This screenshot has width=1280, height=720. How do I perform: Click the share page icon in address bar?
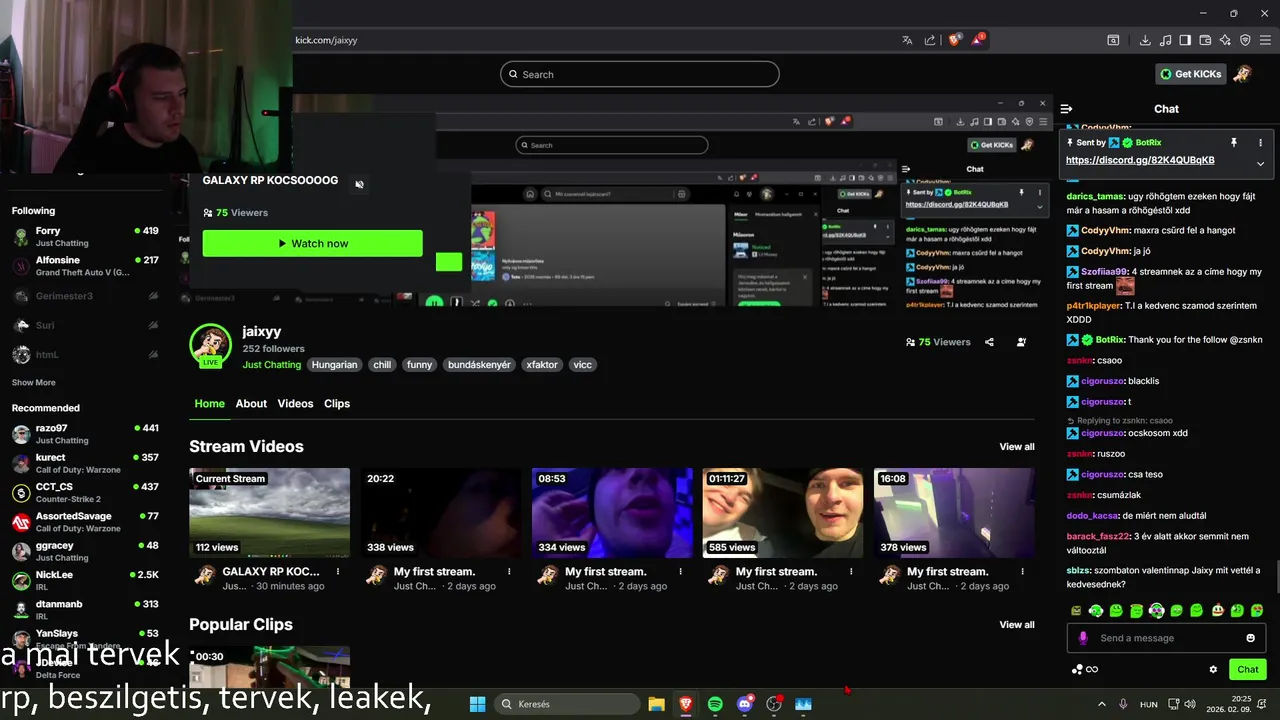click(930, 40)
